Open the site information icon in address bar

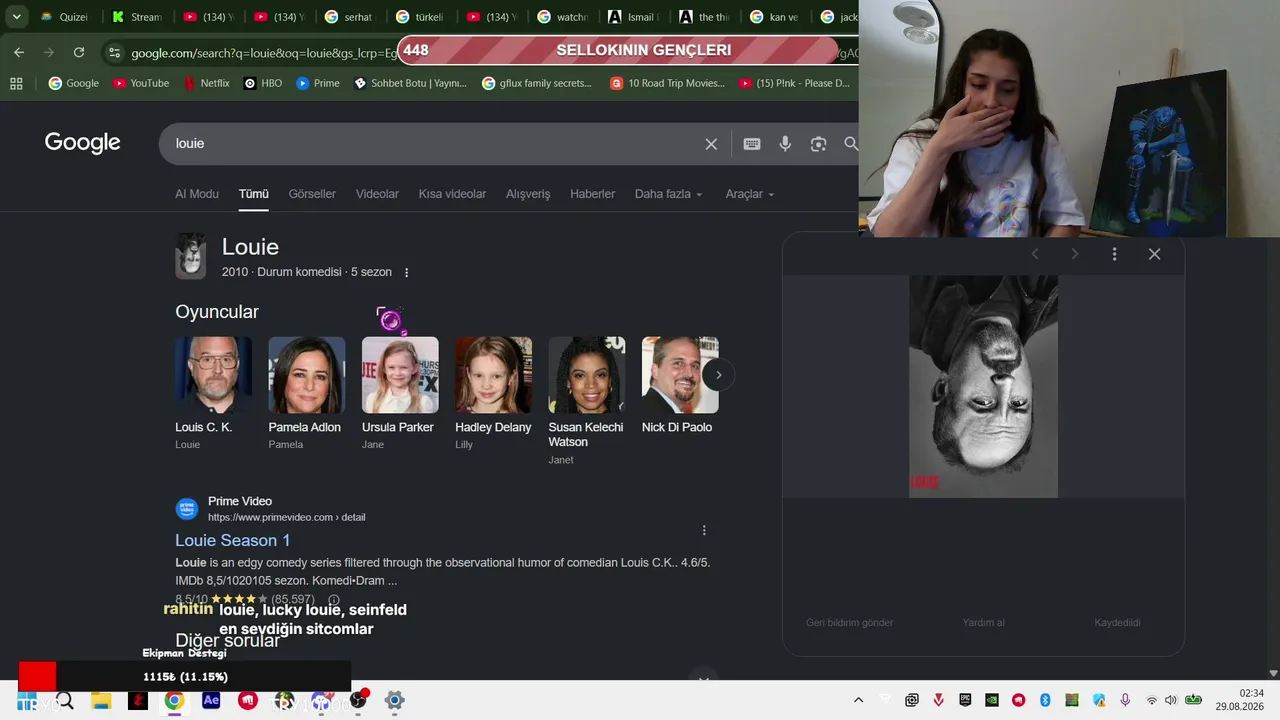[114, 52]
